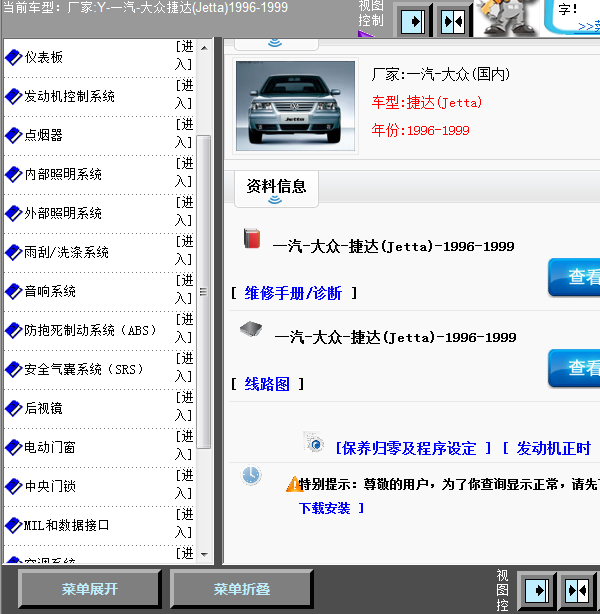Click 查看 button for 线路图
The width and height of the screenshot is (600, 614).
point(575,368)
